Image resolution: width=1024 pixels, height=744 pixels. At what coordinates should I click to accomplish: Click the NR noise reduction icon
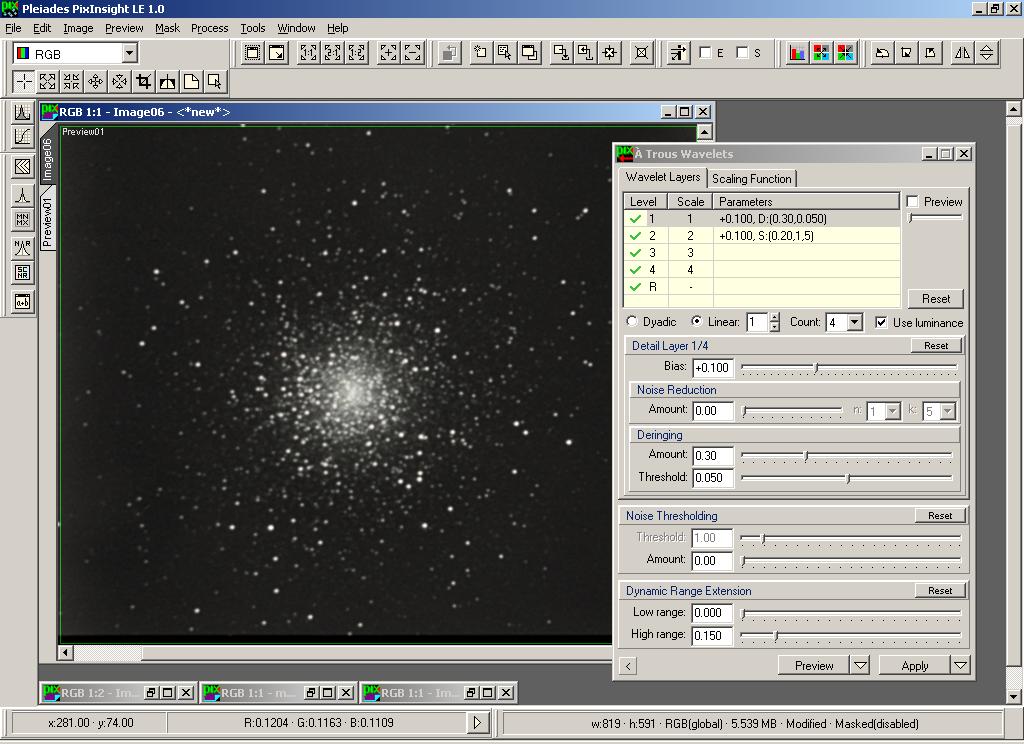pos(22,246)
